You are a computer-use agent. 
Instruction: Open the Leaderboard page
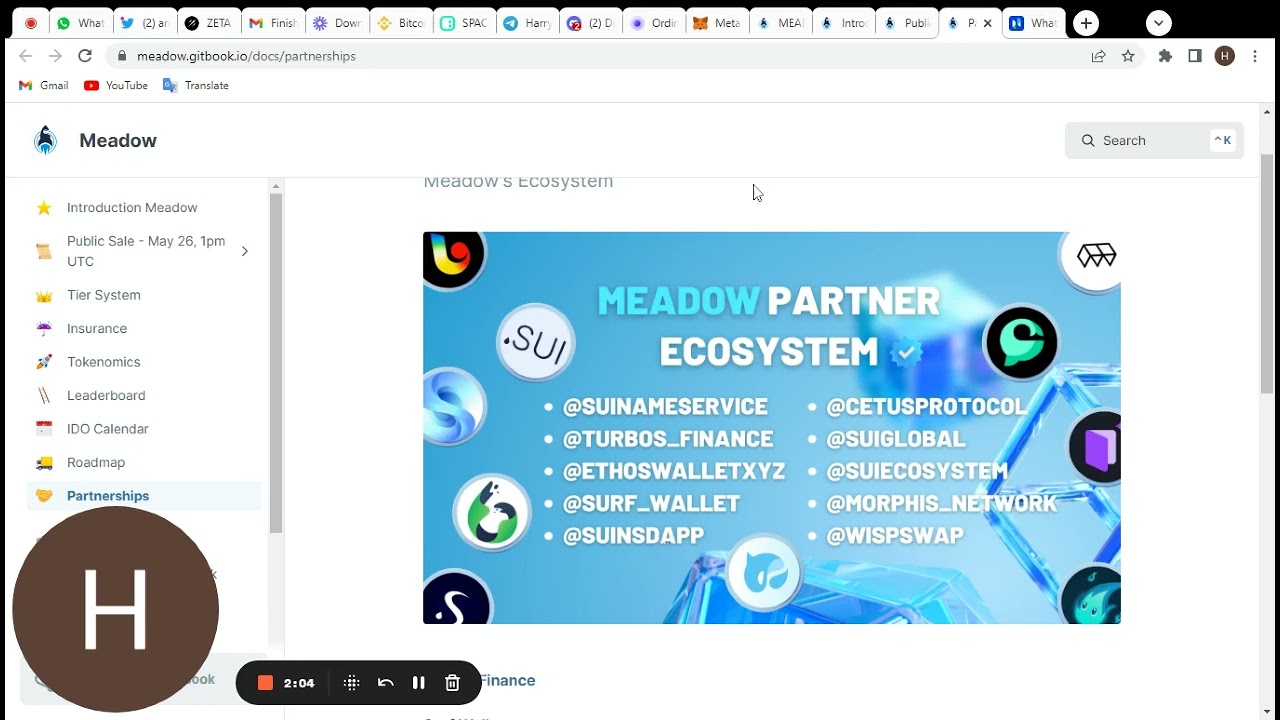click(x=106, y=395)
